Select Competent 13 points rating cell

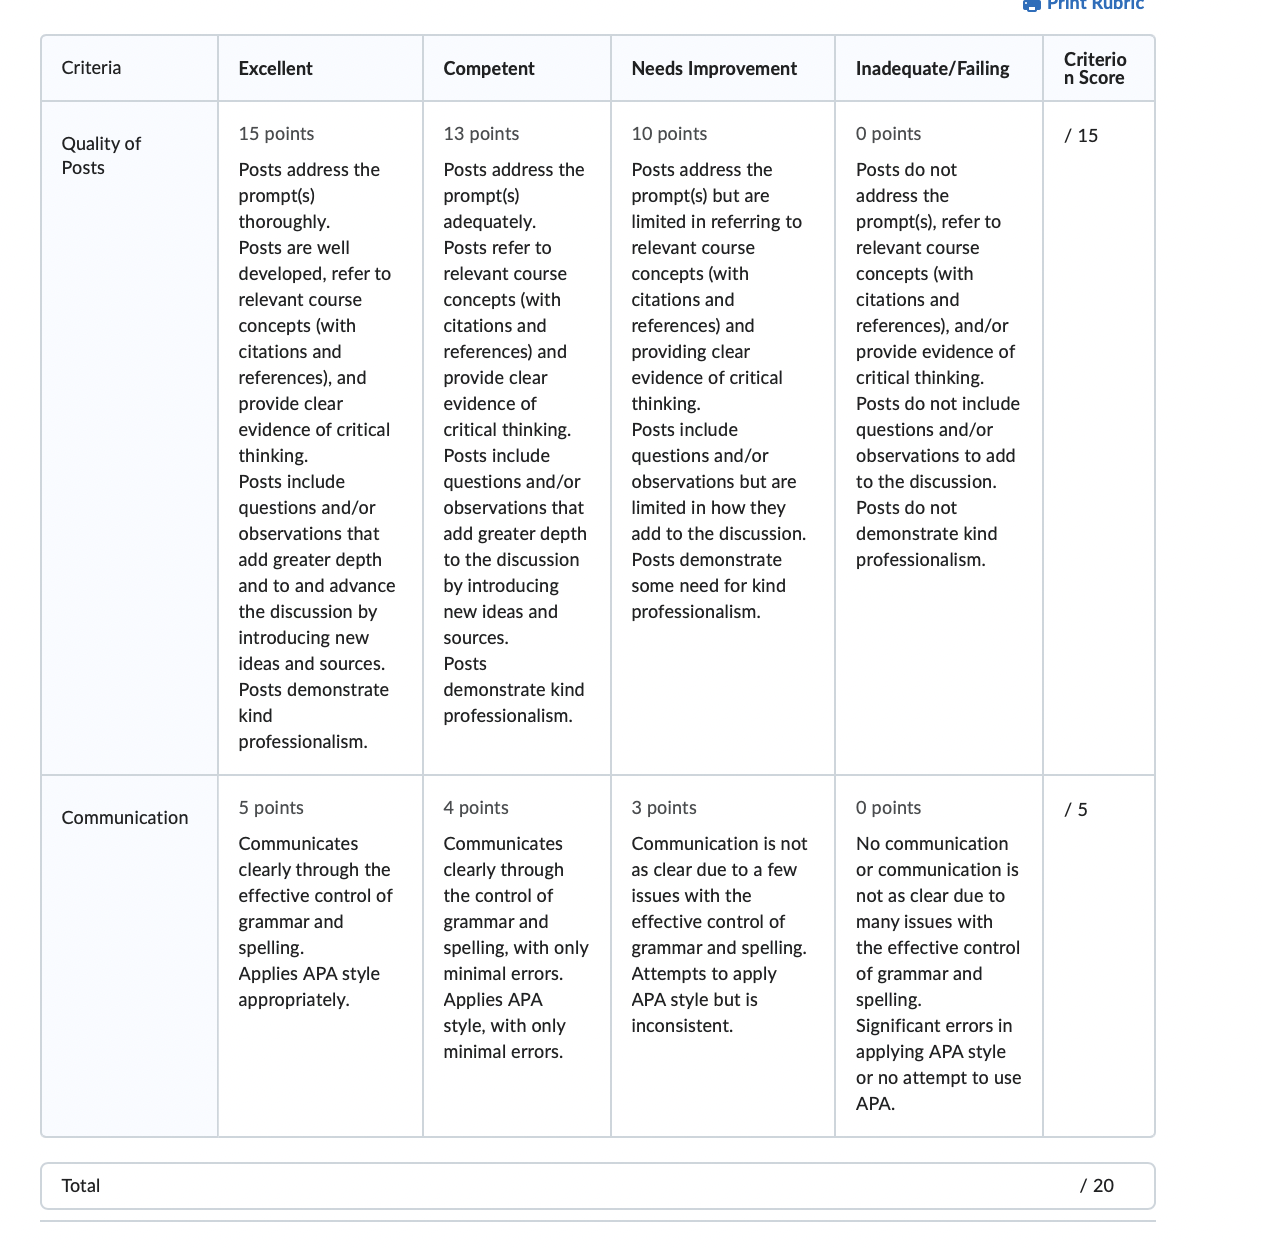point(517,438)
